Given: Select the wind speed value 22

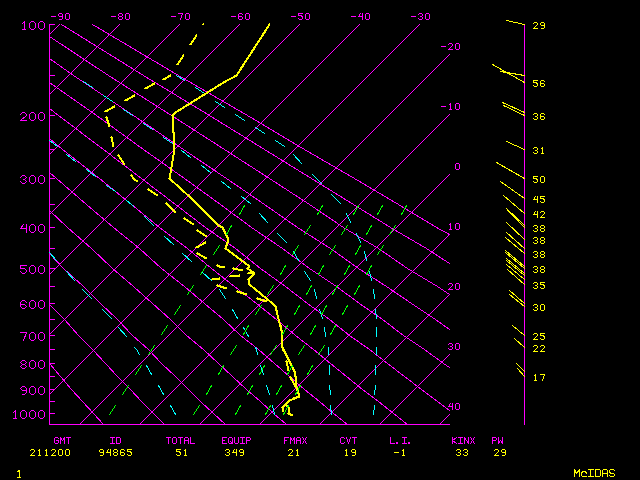Looking at the screenshot, I should click(538, 348).
